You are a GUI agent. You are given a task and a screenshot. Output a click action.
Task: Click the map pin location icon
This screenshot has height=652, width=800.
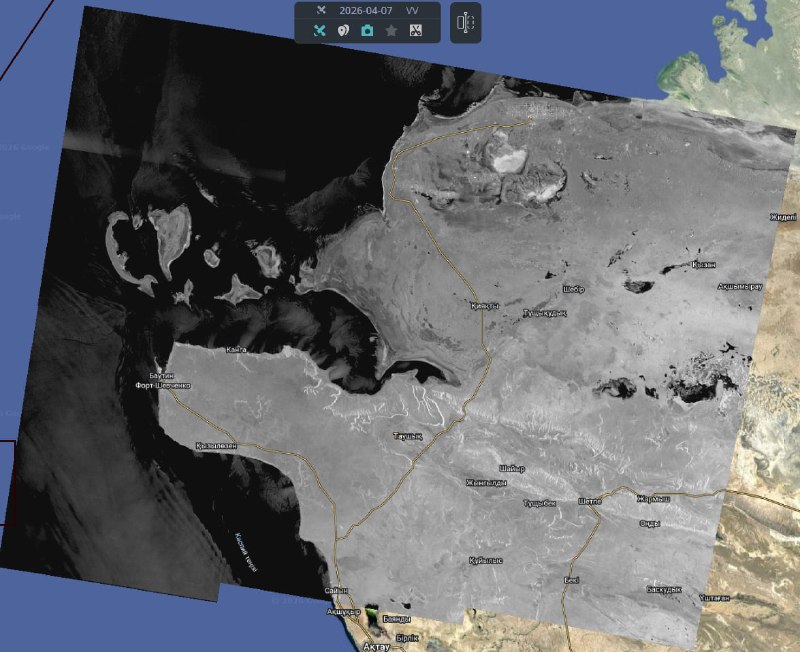(343, 31)
